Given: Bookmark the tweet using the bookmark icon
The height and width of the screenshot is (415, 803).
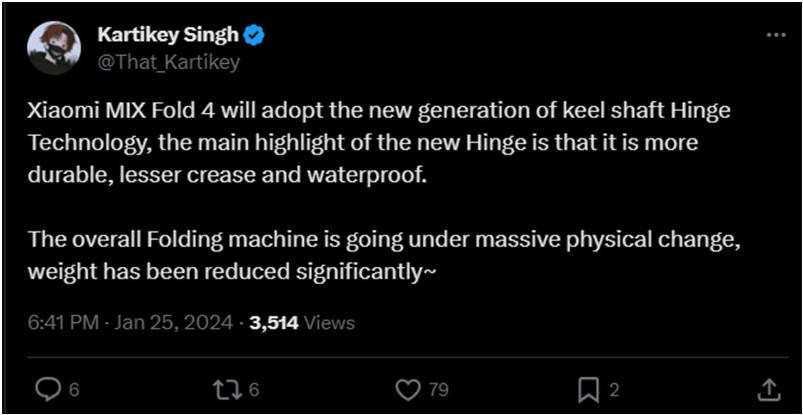Looking at the screenshot, I should (x=589, y=388).
